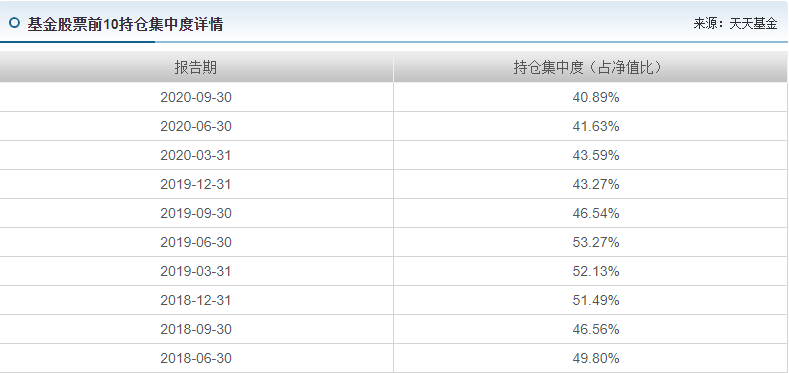
Task: Select the 46.56% concentration value
Action: (x=596, y=329)
